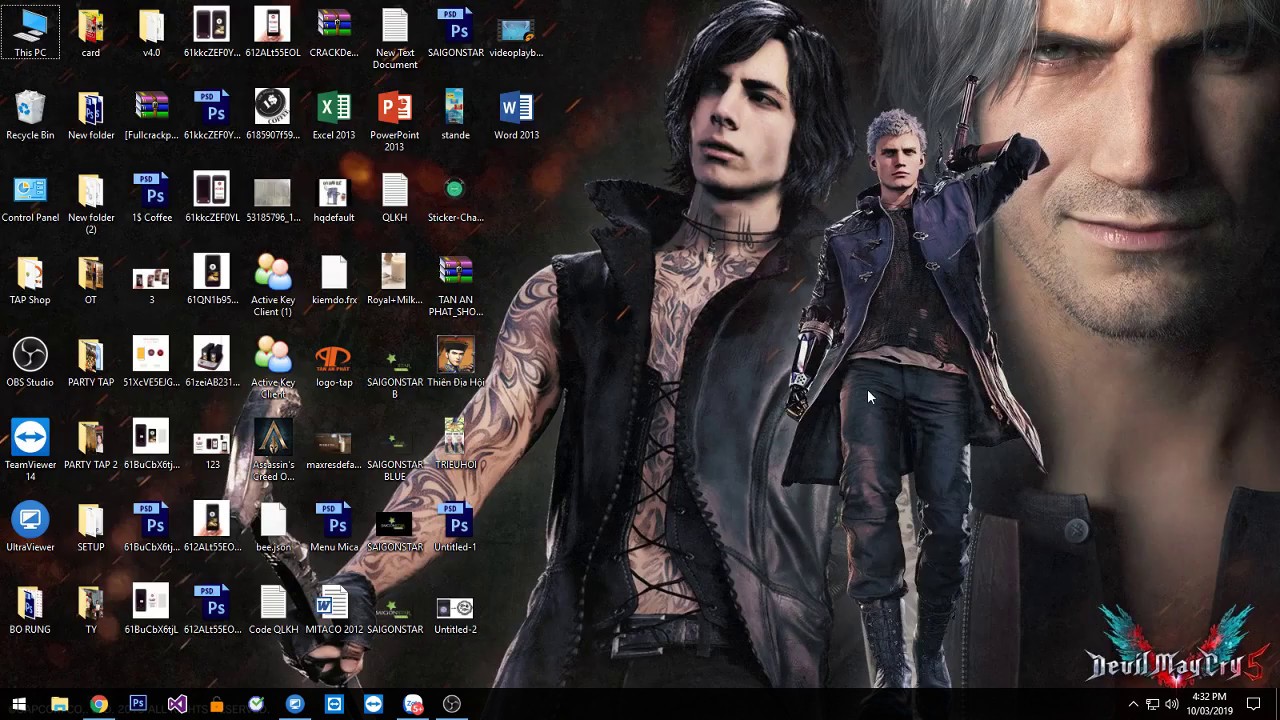1280x720 pixels.
Task: Open Photoshop from the taskbar
Action: point(138,704)
